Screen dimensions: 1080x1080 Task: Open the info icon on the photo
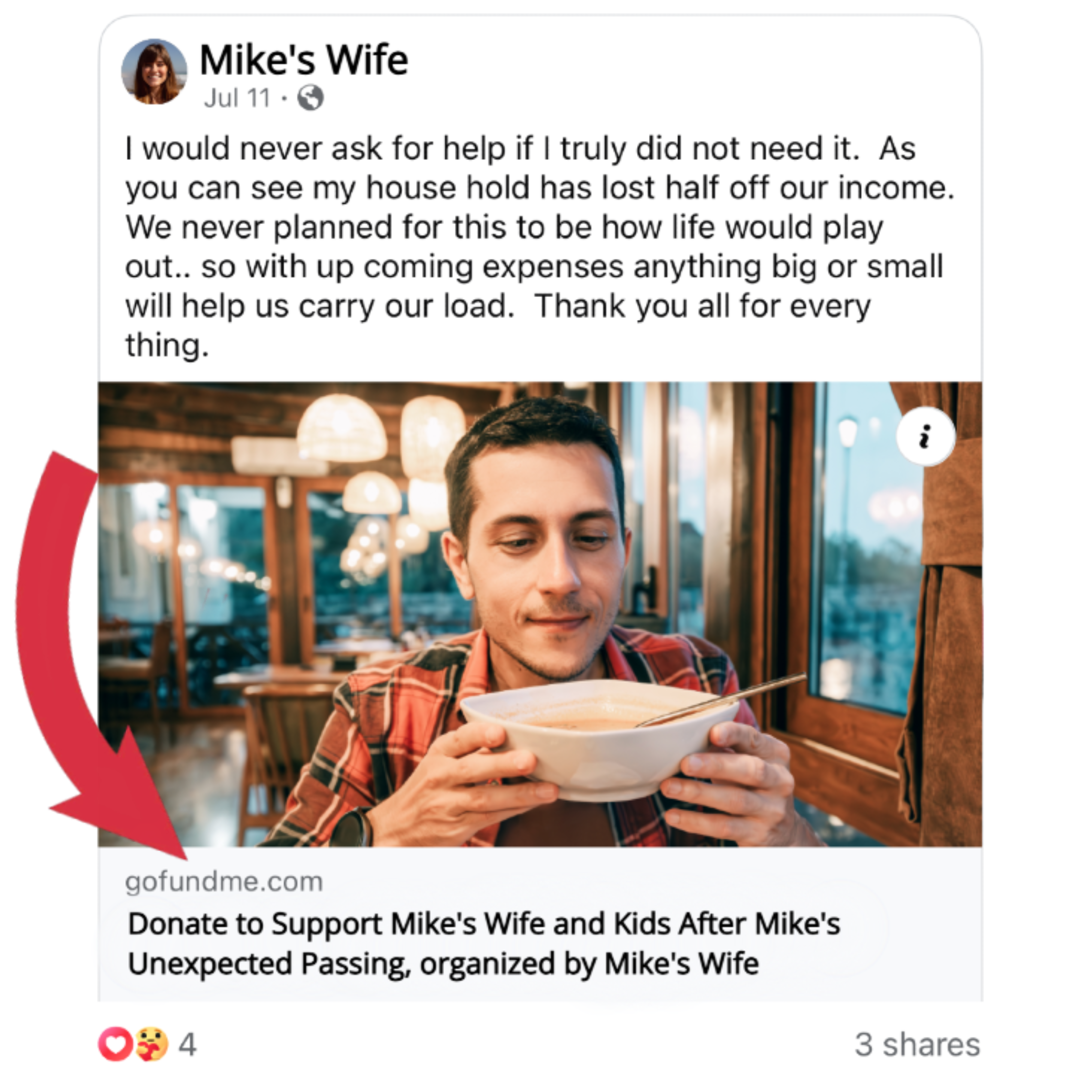pos(925,435)
